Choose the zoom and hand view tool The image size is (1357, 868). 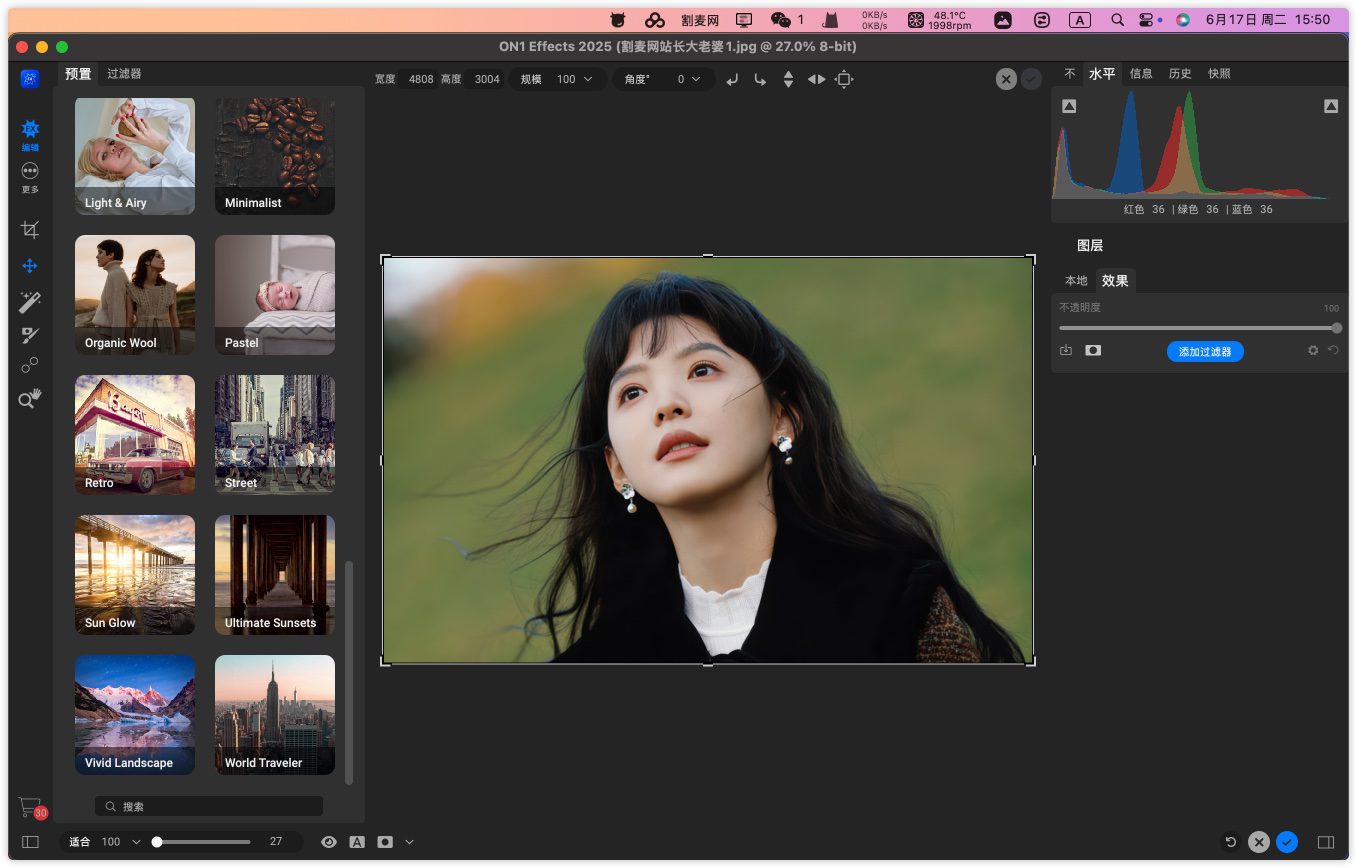pyautogui.click(x=30, y=398)
